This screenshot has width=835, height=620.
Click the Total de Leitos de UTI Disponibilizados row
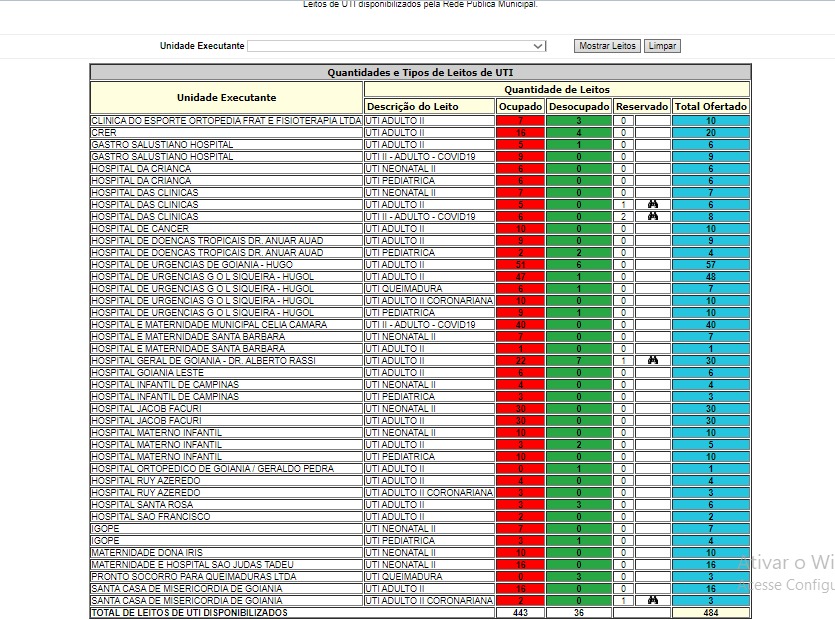[189, 612]
